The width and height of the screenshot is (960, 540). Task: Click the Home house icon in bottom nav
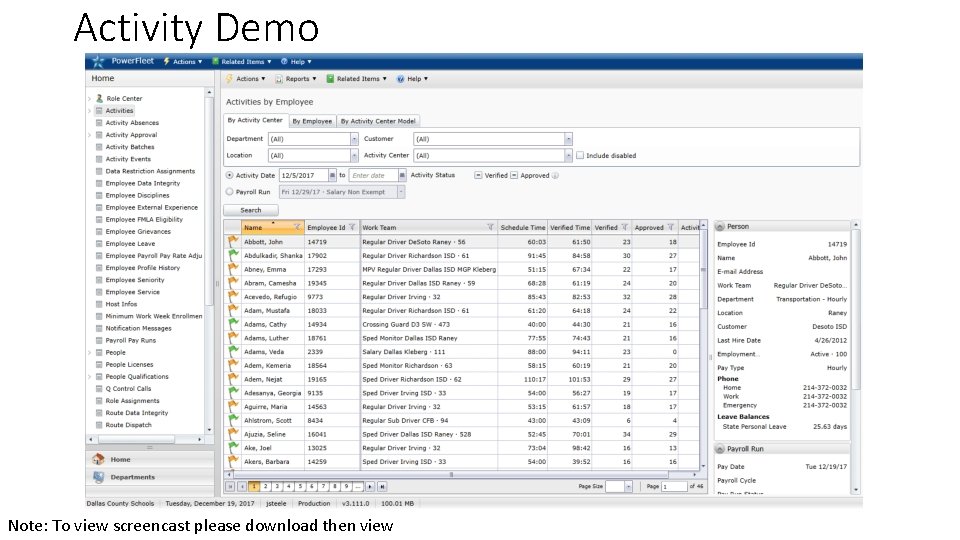pyautogui.click(x=98, y=459)
